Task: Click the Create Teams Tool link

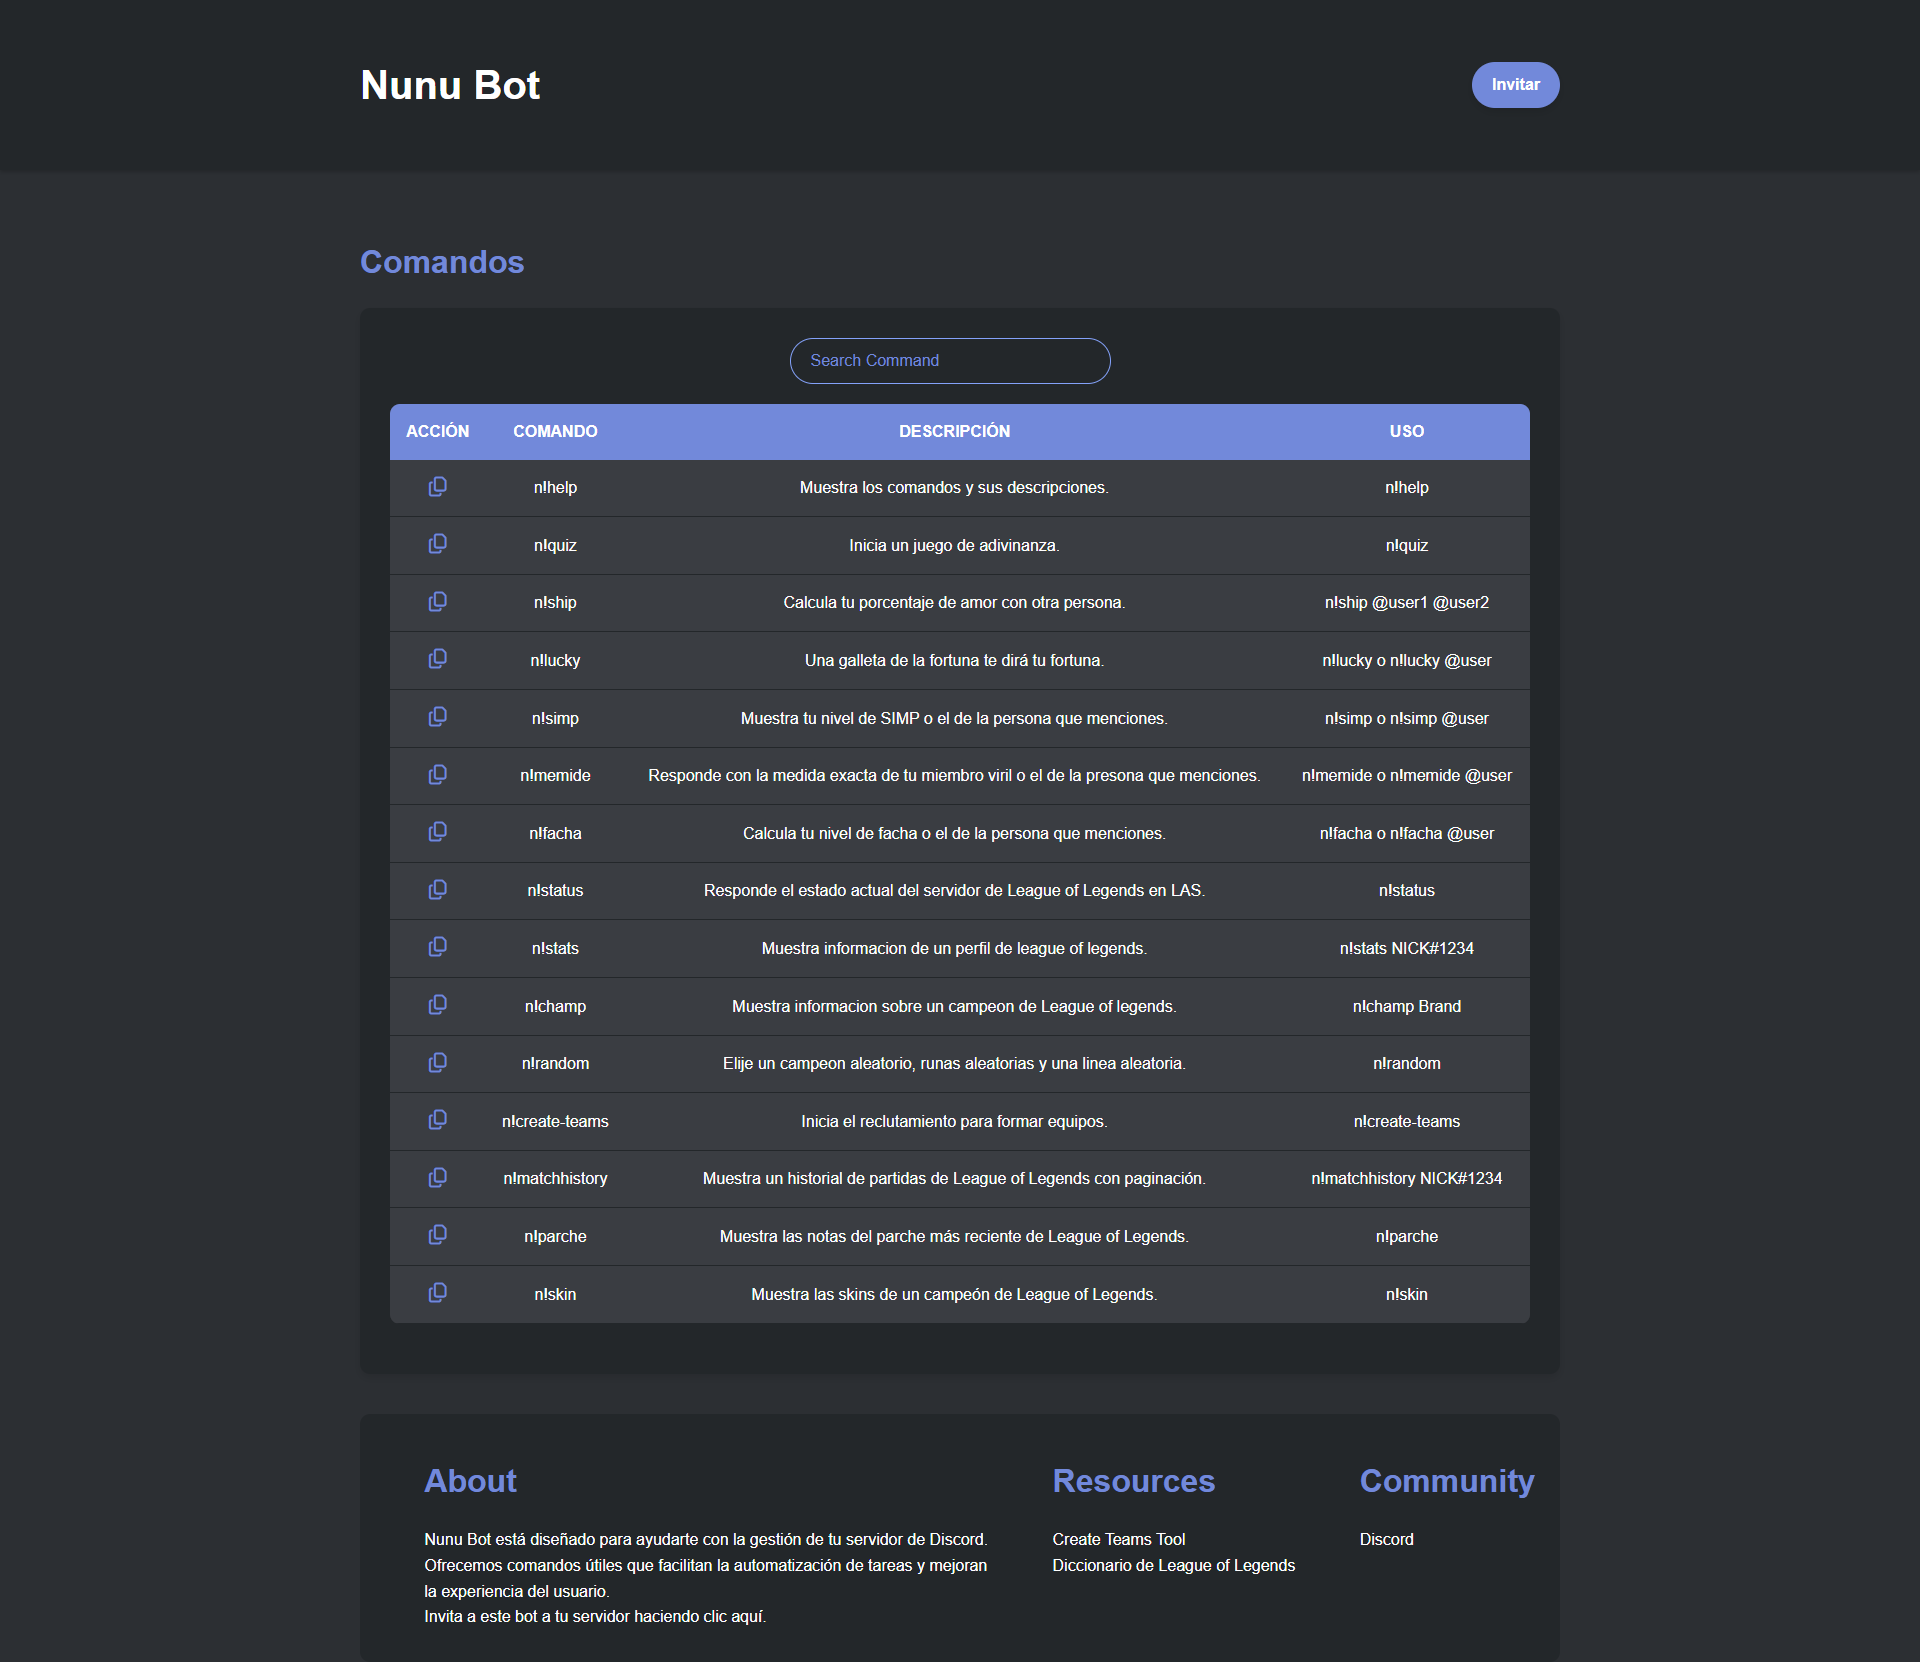Action: point(1118,1538)
